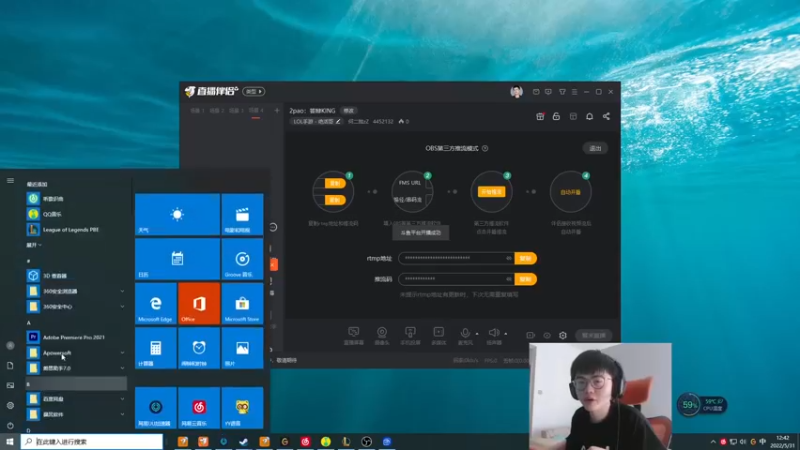The height and width of the screenshot is (450, 800).
Task: Select the first scene tab
Action: point(197,111)
